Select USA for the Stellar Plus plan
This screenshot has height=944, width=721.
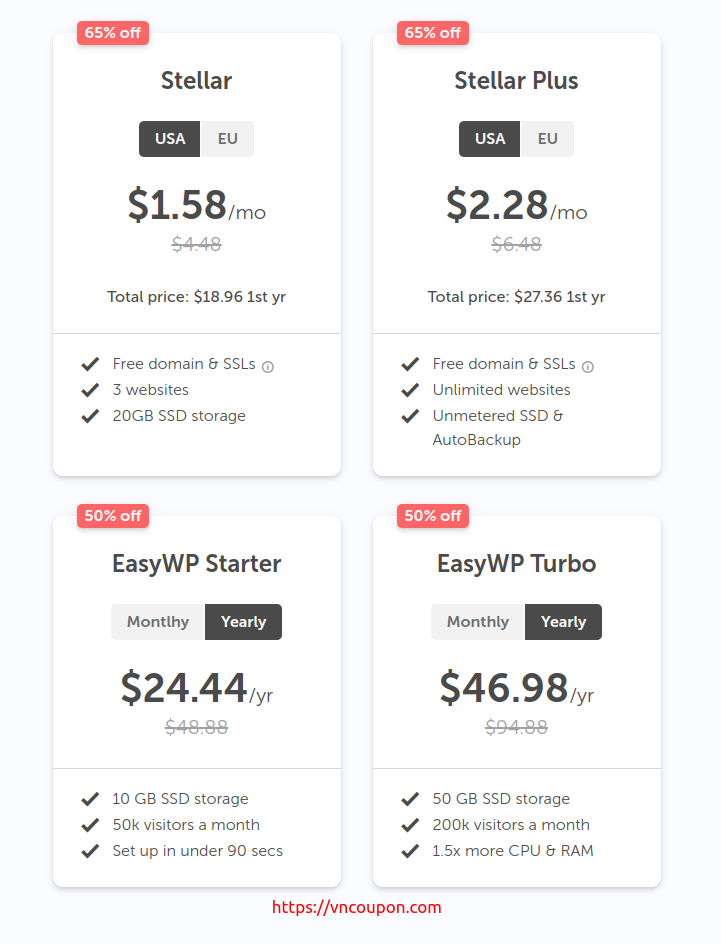[489, 139]
